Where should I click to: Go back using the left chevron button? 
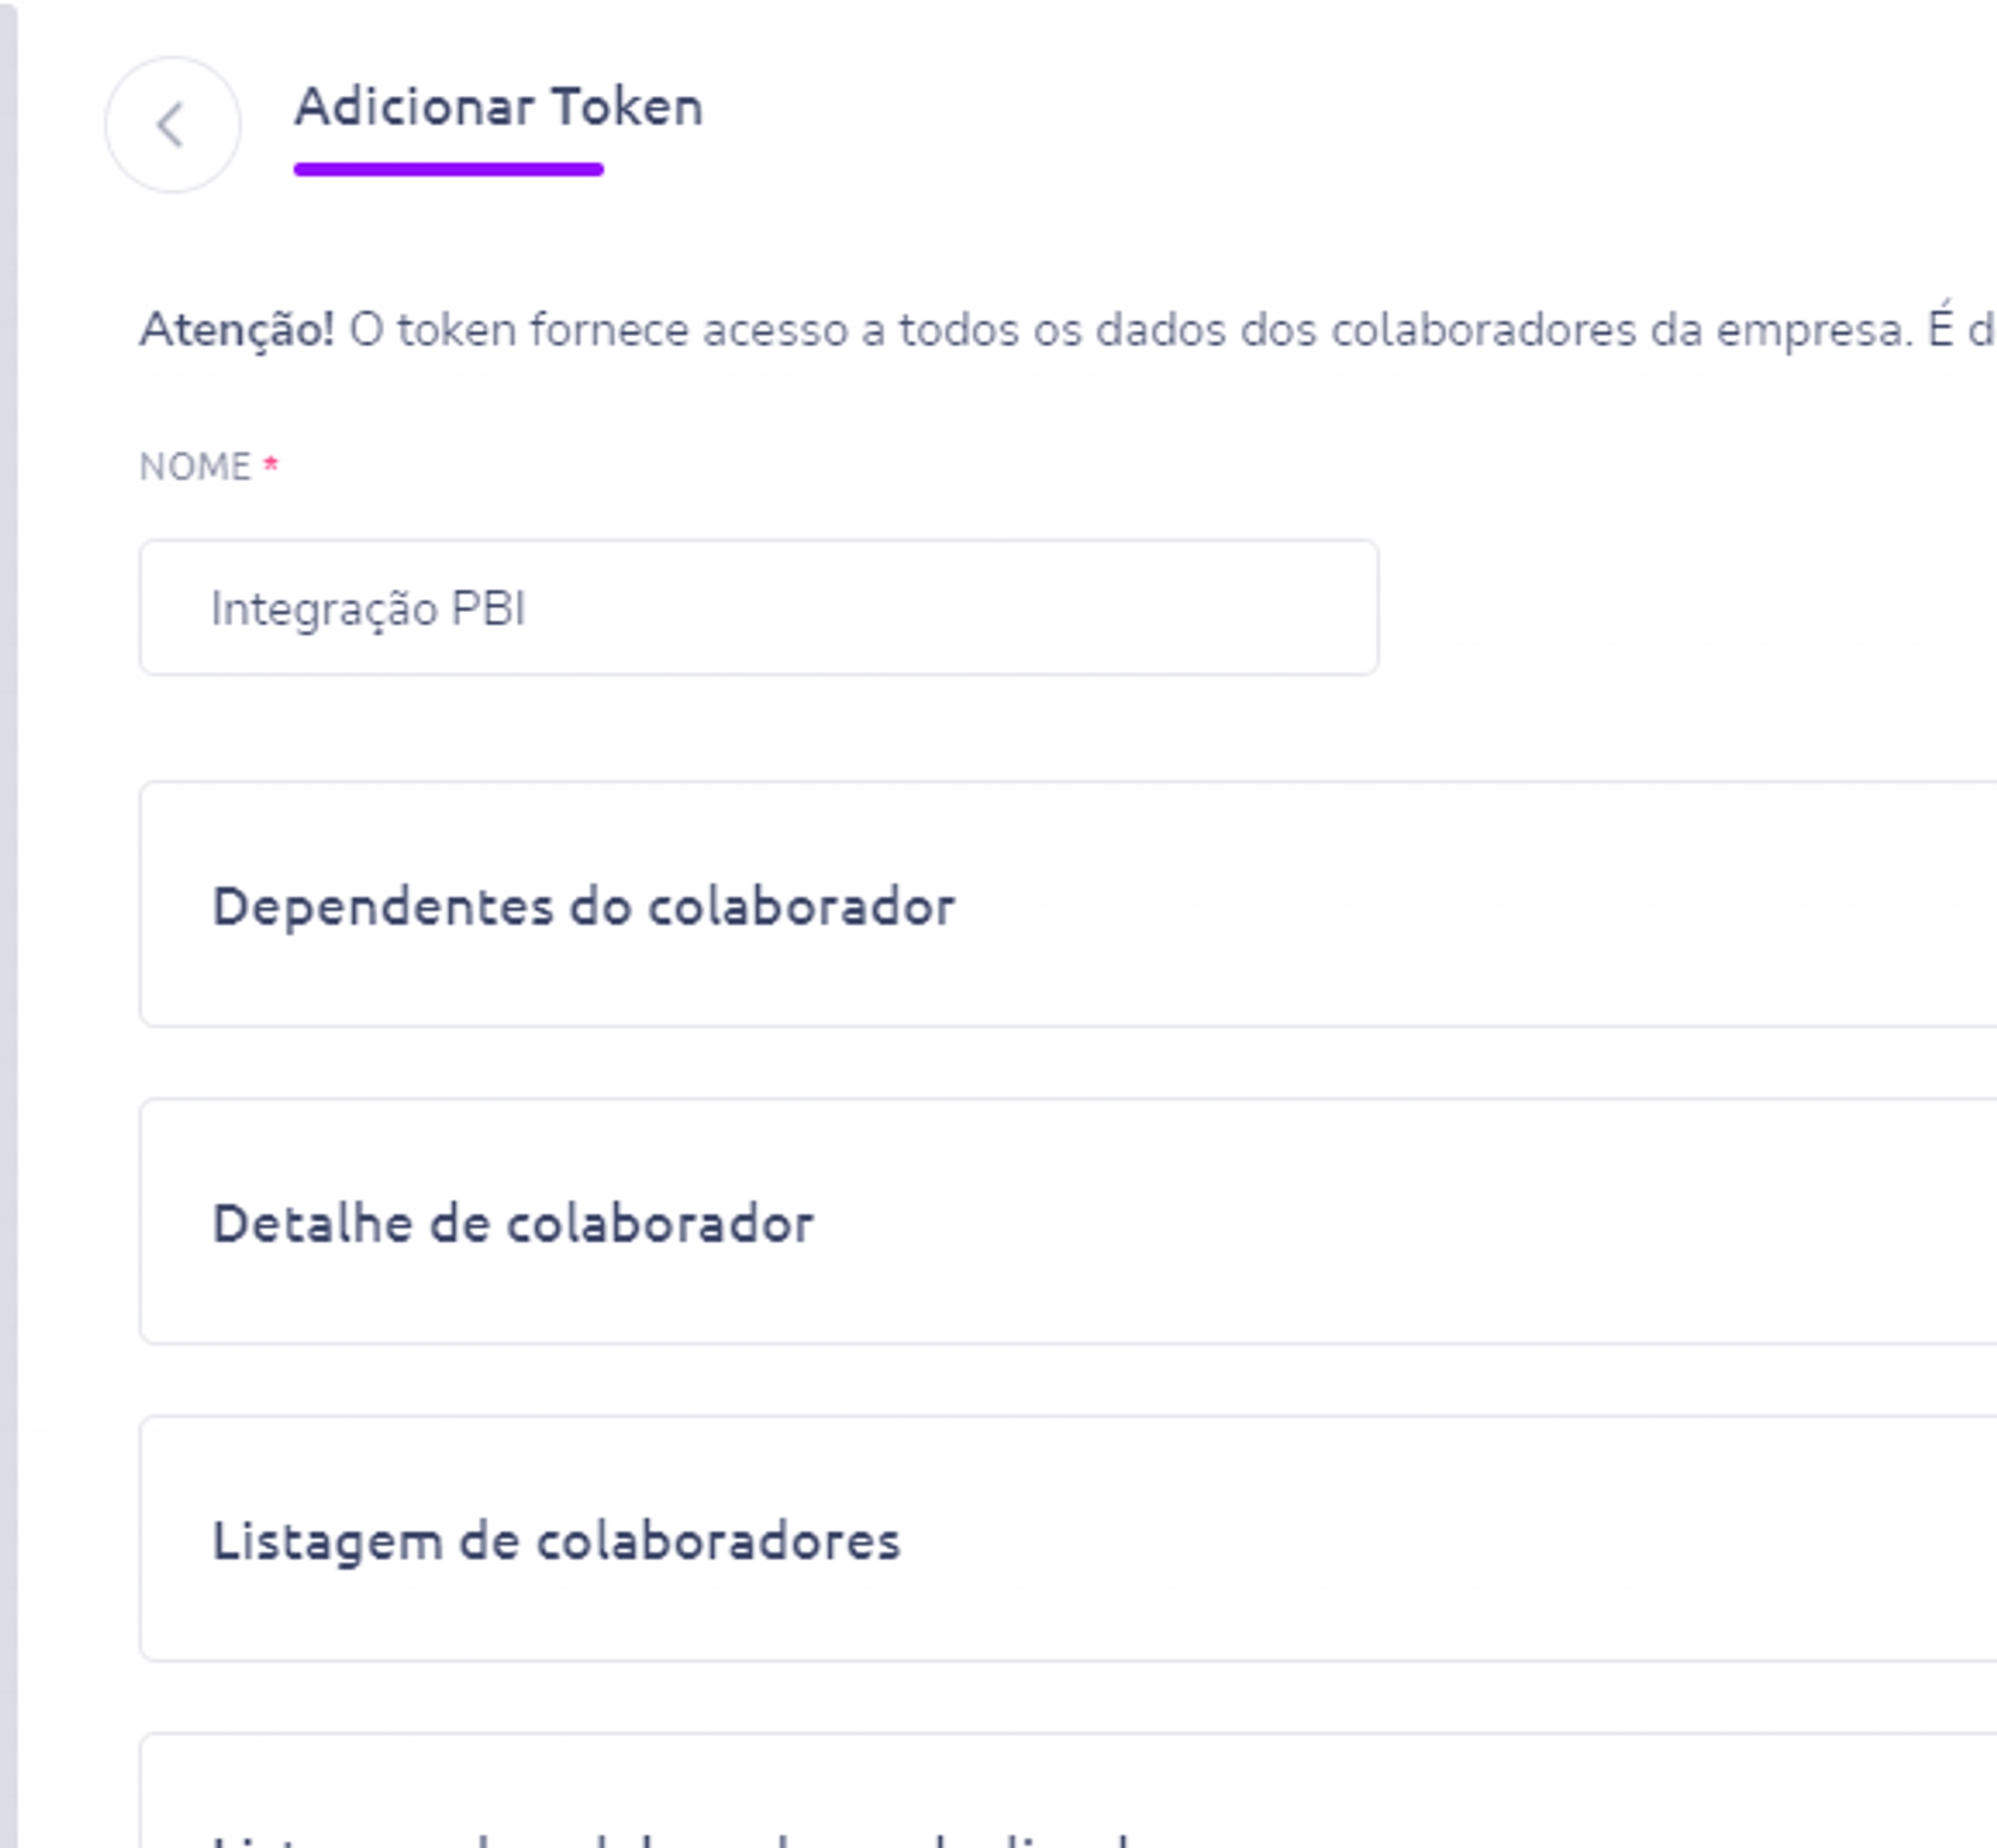172,125
